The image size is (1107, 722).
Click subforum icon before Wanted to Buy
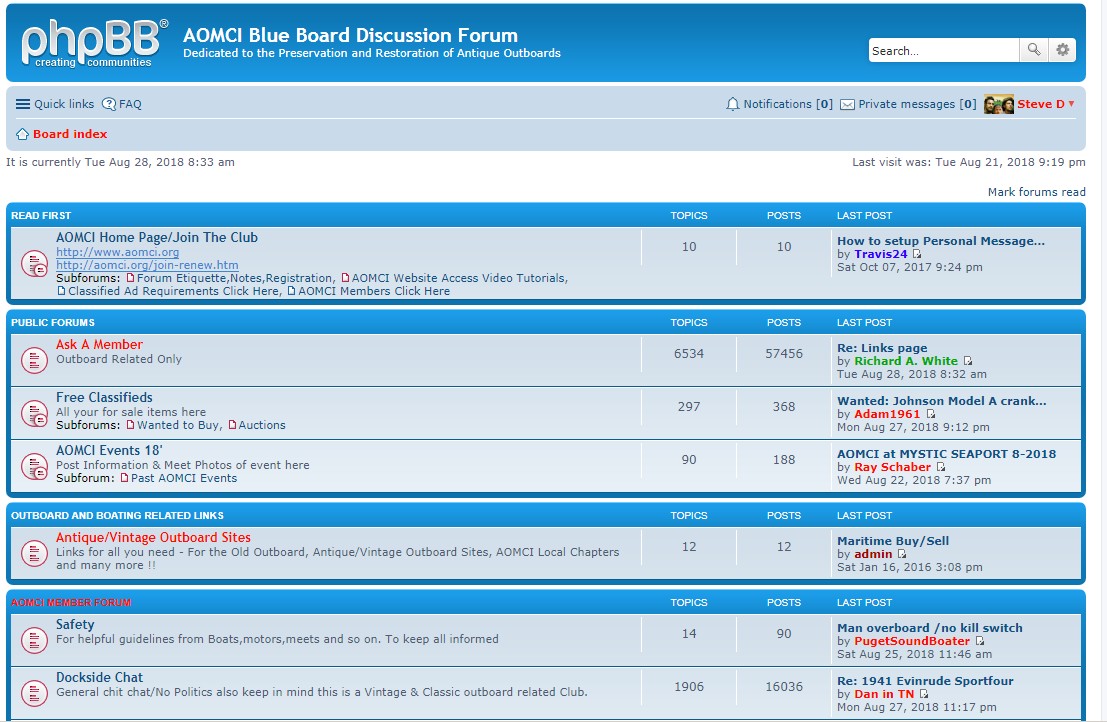[130, 425]
